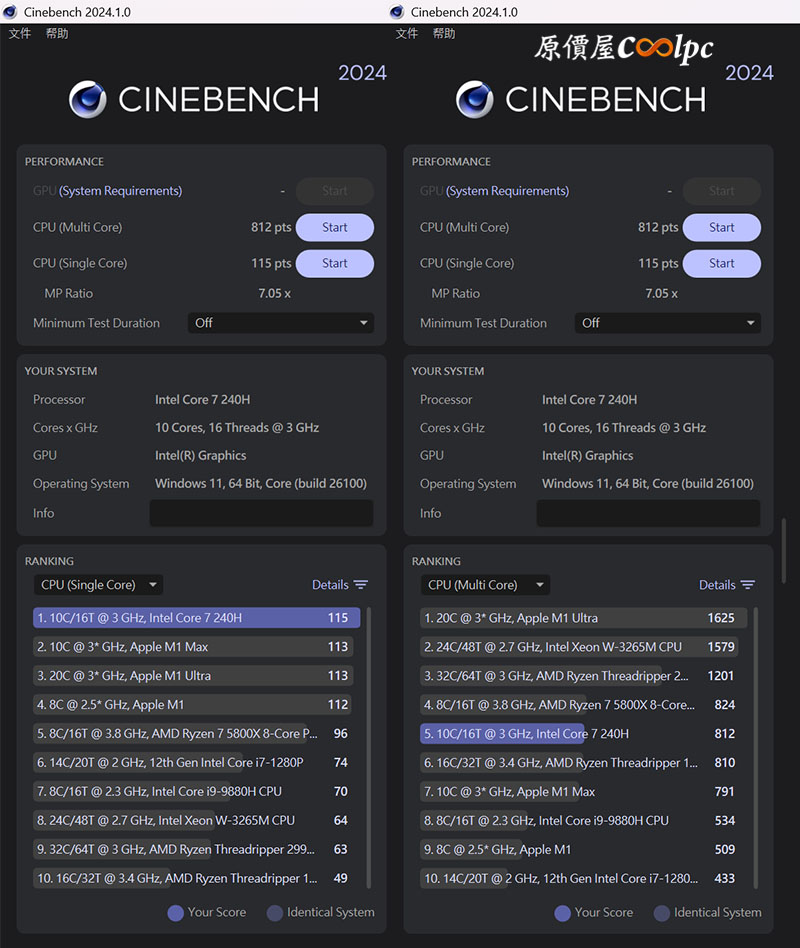
Task: Click the Your Score legend dot in left window
Action: point(175,912)
